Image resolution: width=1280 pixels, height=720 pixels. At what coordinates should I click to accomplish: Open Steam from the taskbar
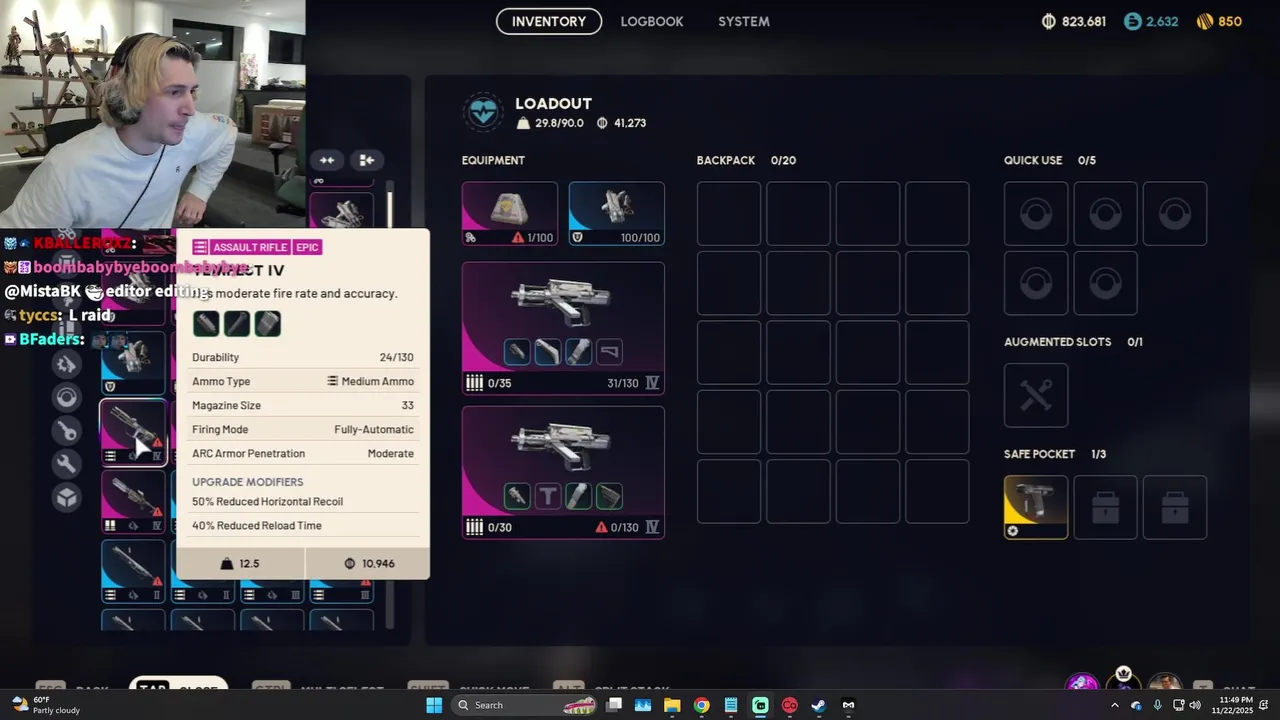[819, 705]
